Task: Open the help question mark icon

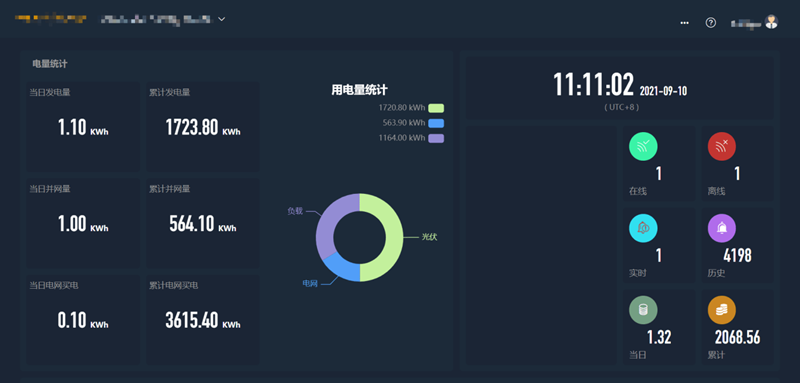Action: [x=711, y=22]
